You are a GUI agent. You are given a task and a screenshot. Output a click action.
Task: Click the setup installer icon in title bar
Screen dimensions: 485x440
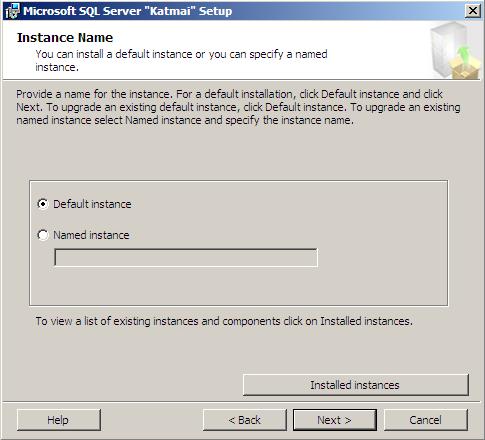tap(12, 11)
